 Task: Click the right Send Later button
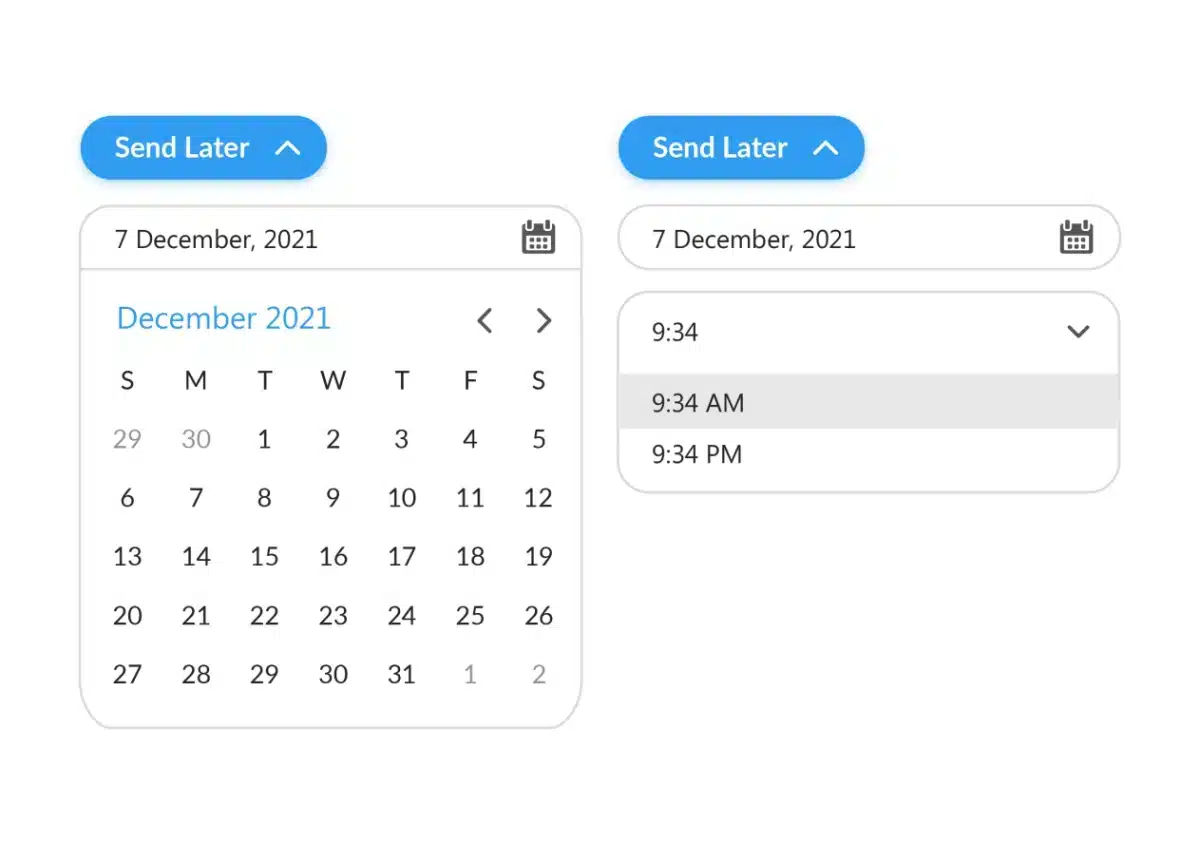741,148
